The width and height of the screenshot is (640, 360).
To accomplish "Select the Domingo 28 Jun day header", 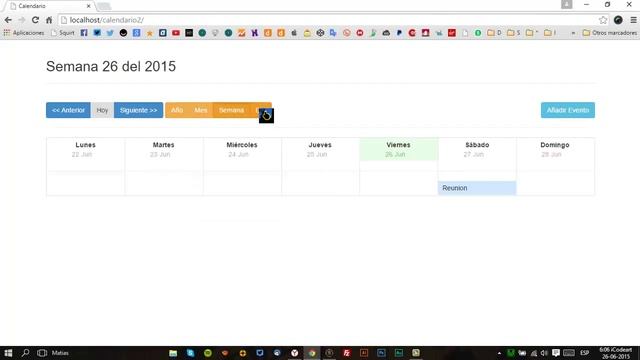I will click(x=555, y=149).
